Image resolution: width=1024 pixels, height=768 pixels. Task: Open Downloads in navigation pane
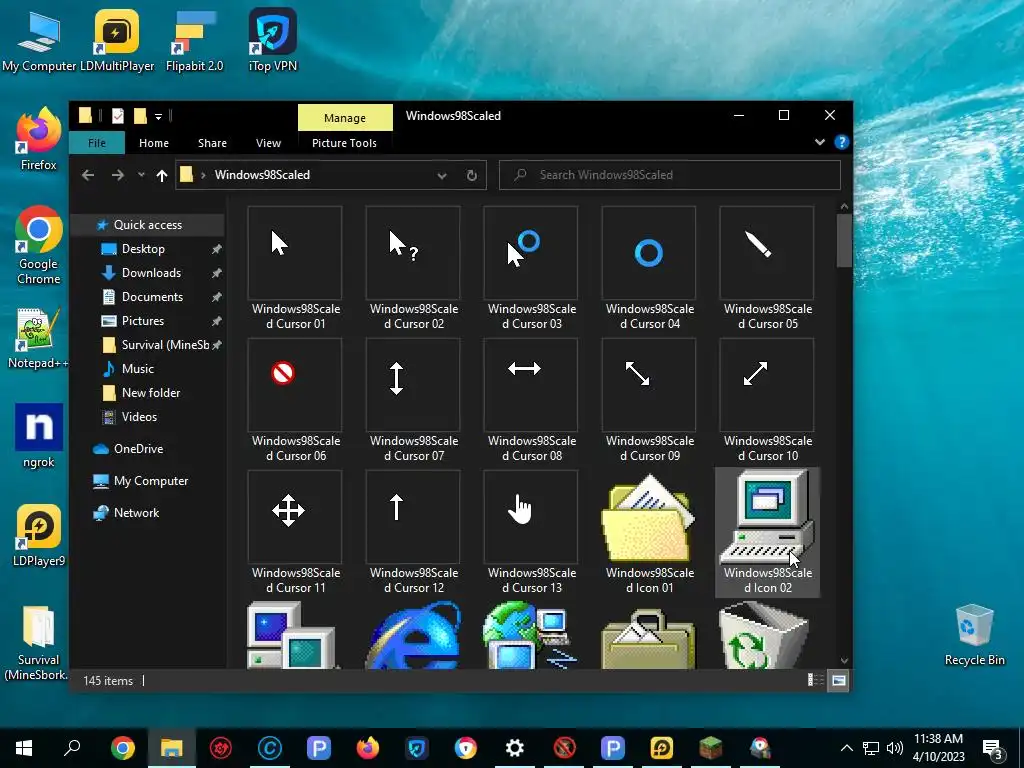coord(151,273)
